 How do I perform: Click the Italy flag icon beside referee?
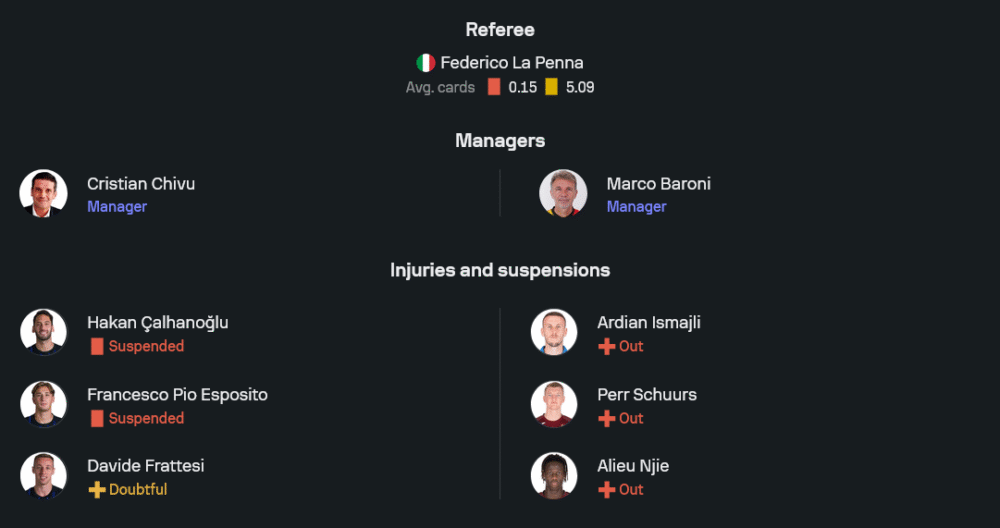(426, 63)
